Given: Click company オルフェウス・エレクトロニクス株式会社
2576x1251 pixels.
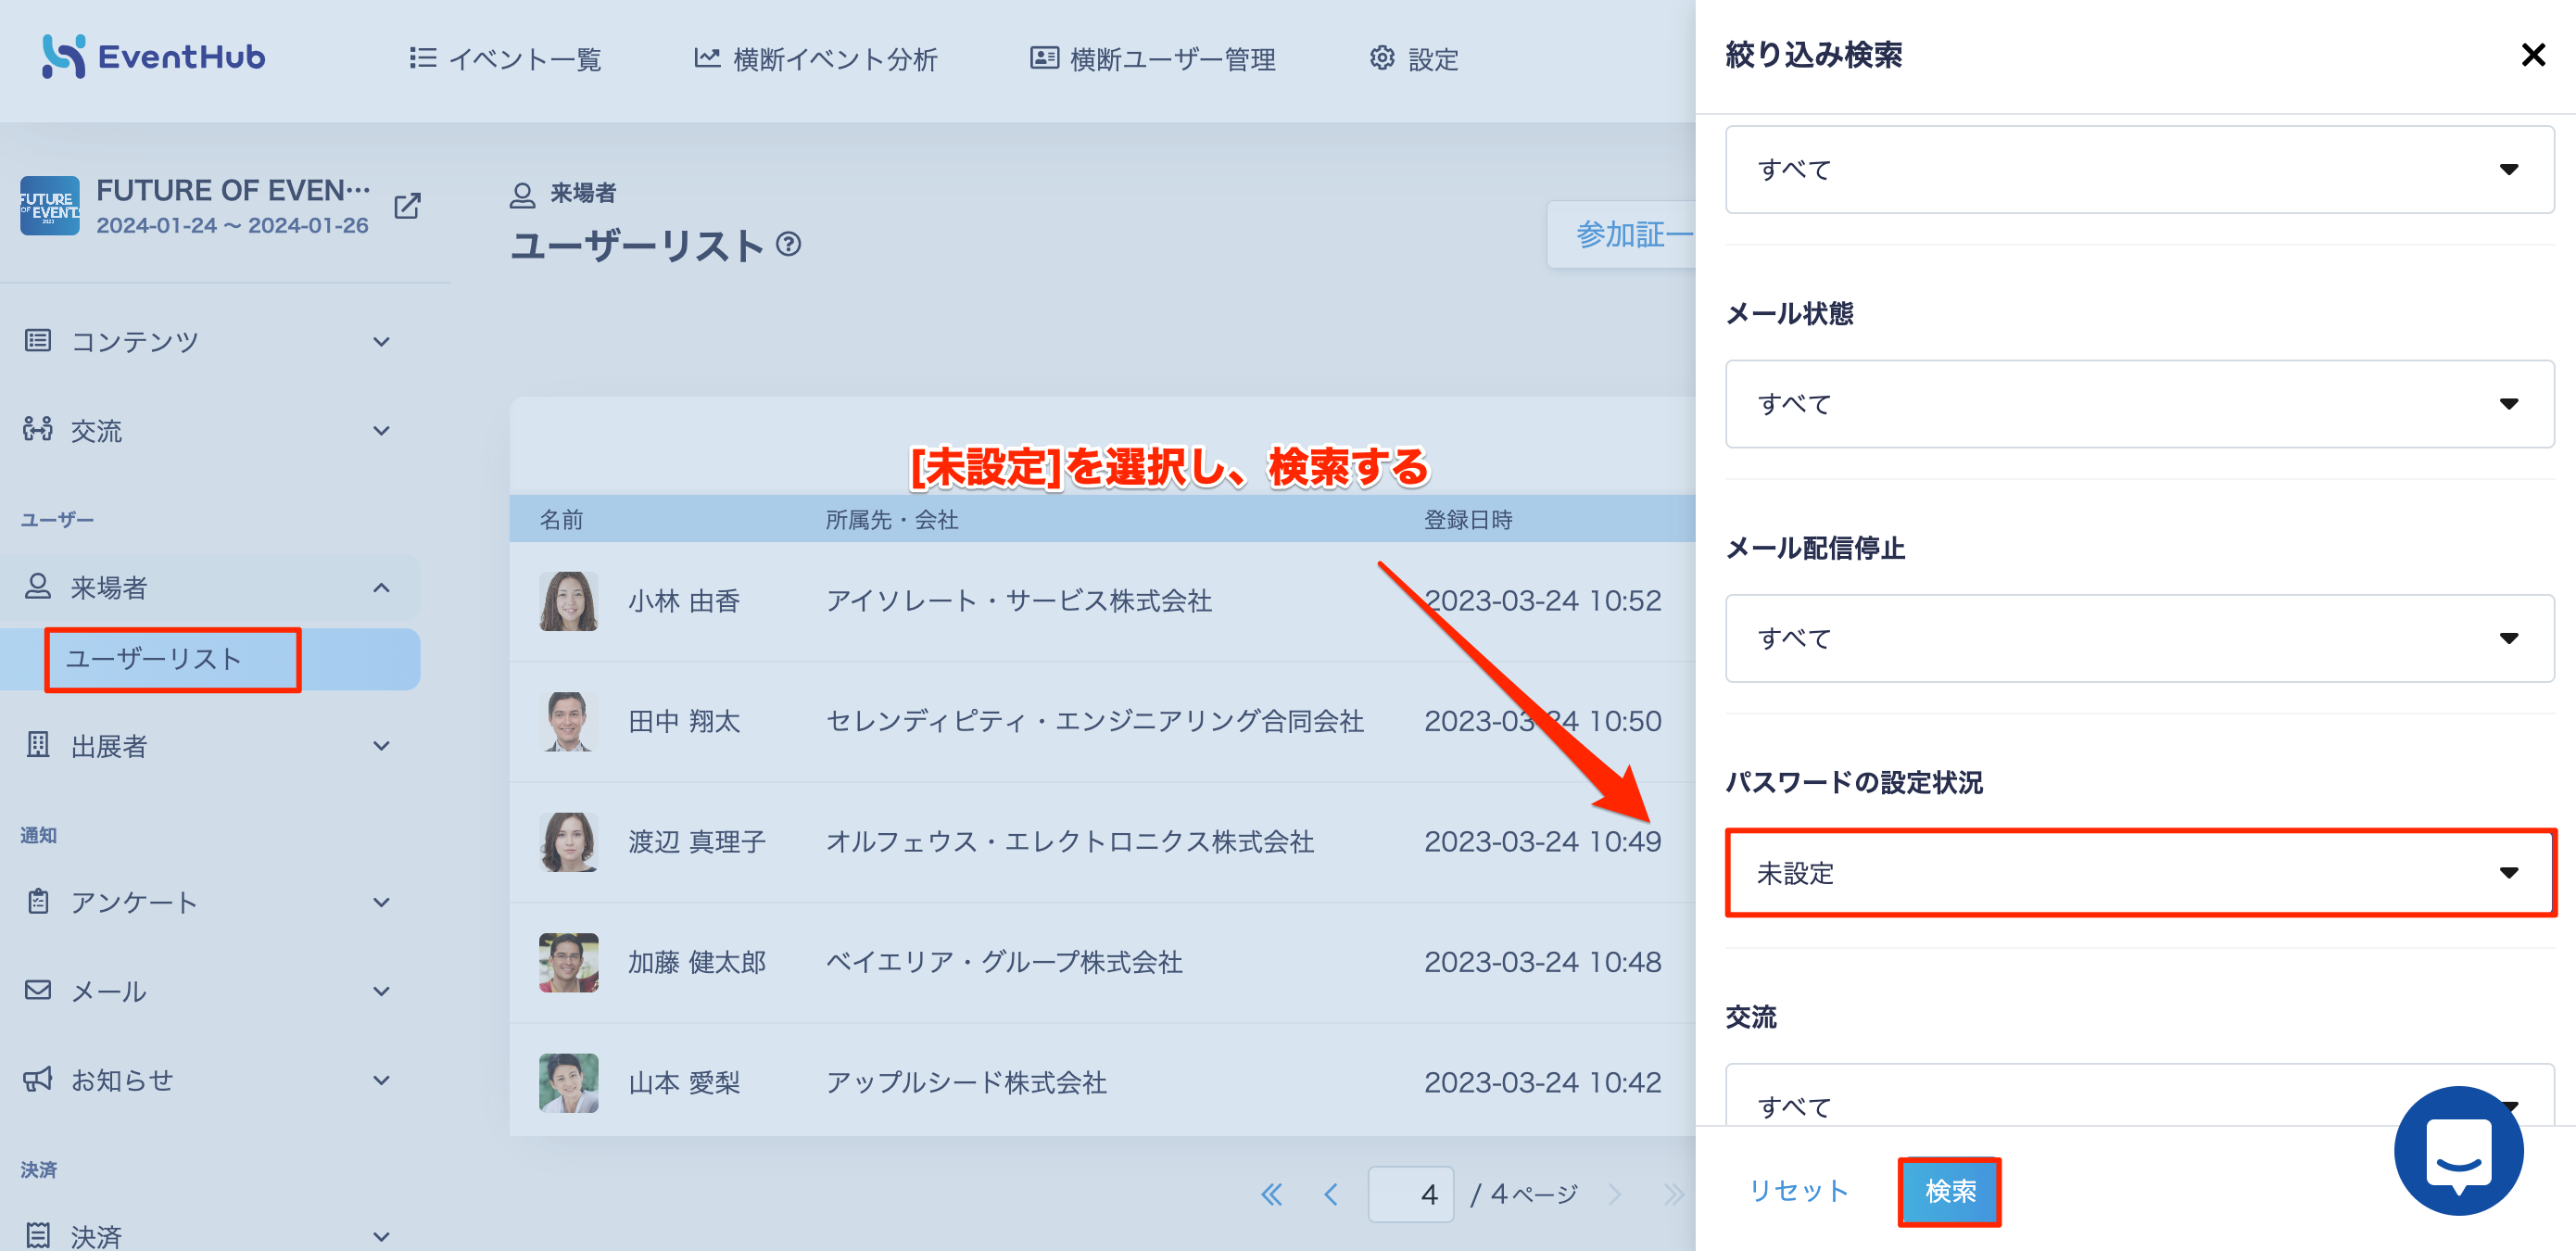Looking at the screenshot, I should pyautogui.click(x=1069, y=842).
